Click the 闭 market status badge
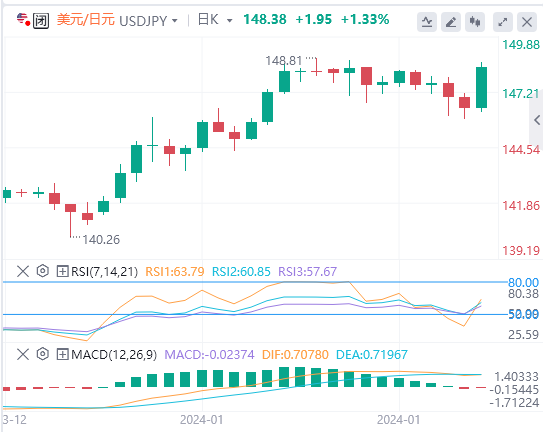543x432 pixels. [41, 20]
